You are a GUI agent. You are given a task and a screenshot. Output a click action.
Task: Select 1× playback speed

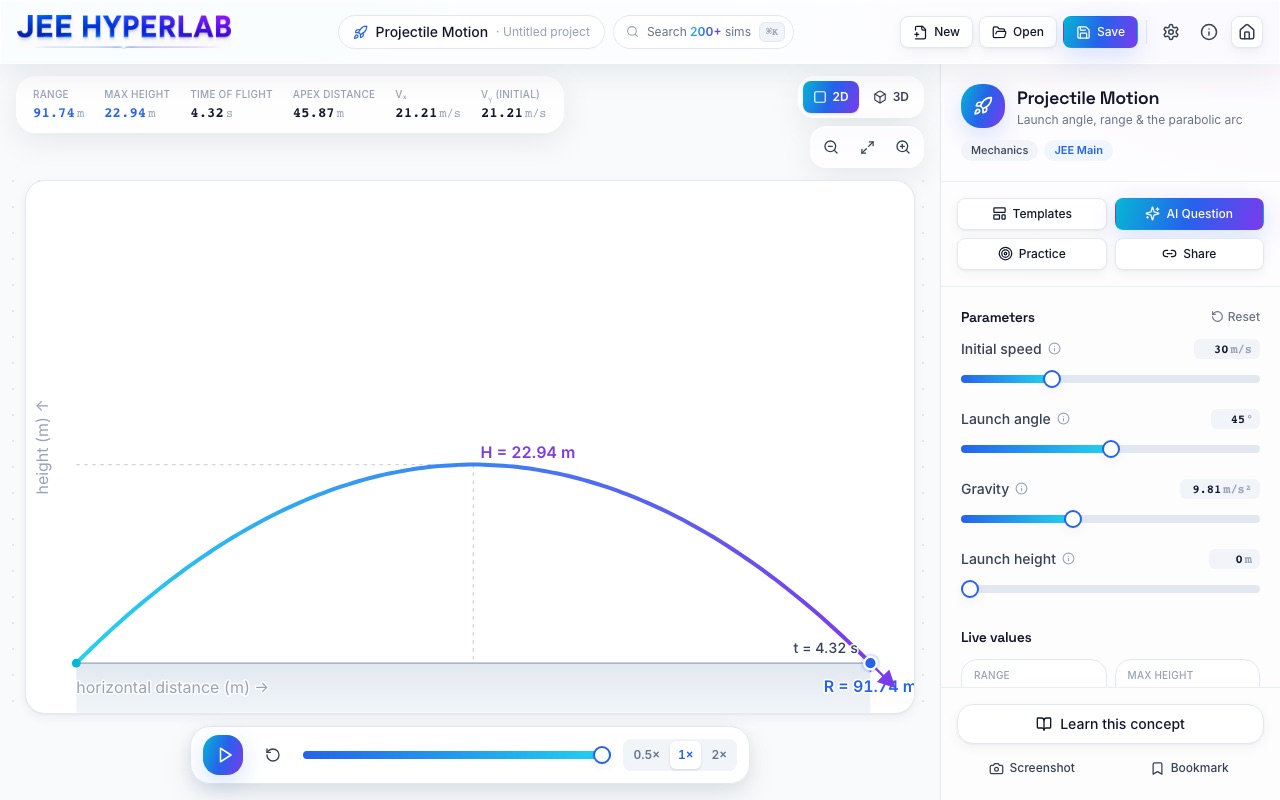(x=686, y=755)
